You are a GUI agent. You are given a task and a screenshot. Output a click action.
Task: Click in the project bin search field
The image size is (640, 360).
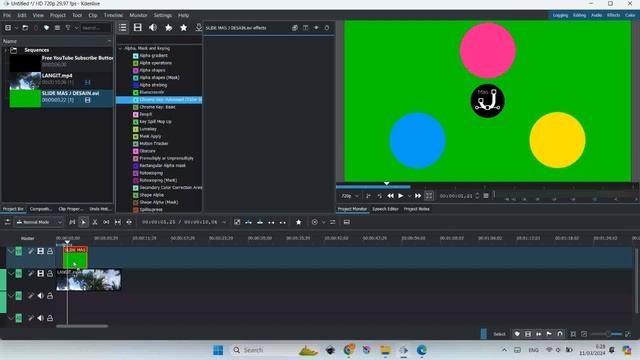tap(96, 28)
